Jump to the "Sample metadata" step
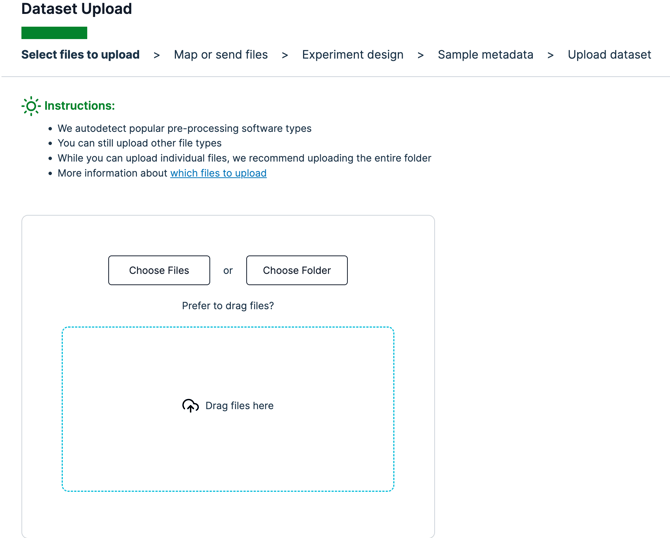Image resolution: width=670 pixels, height=538 pixels. pos(485,55)
